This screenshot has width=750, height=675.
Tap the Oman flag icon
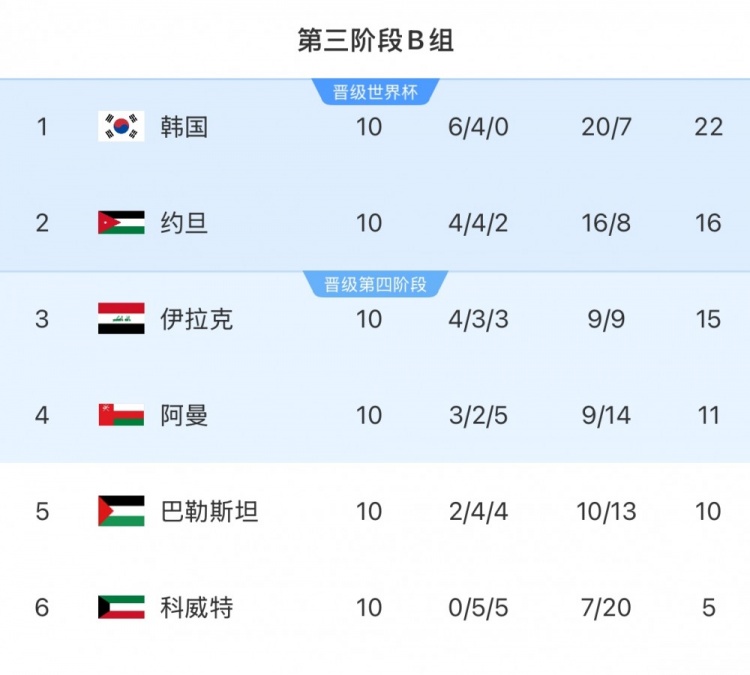(x=121, y=415)
